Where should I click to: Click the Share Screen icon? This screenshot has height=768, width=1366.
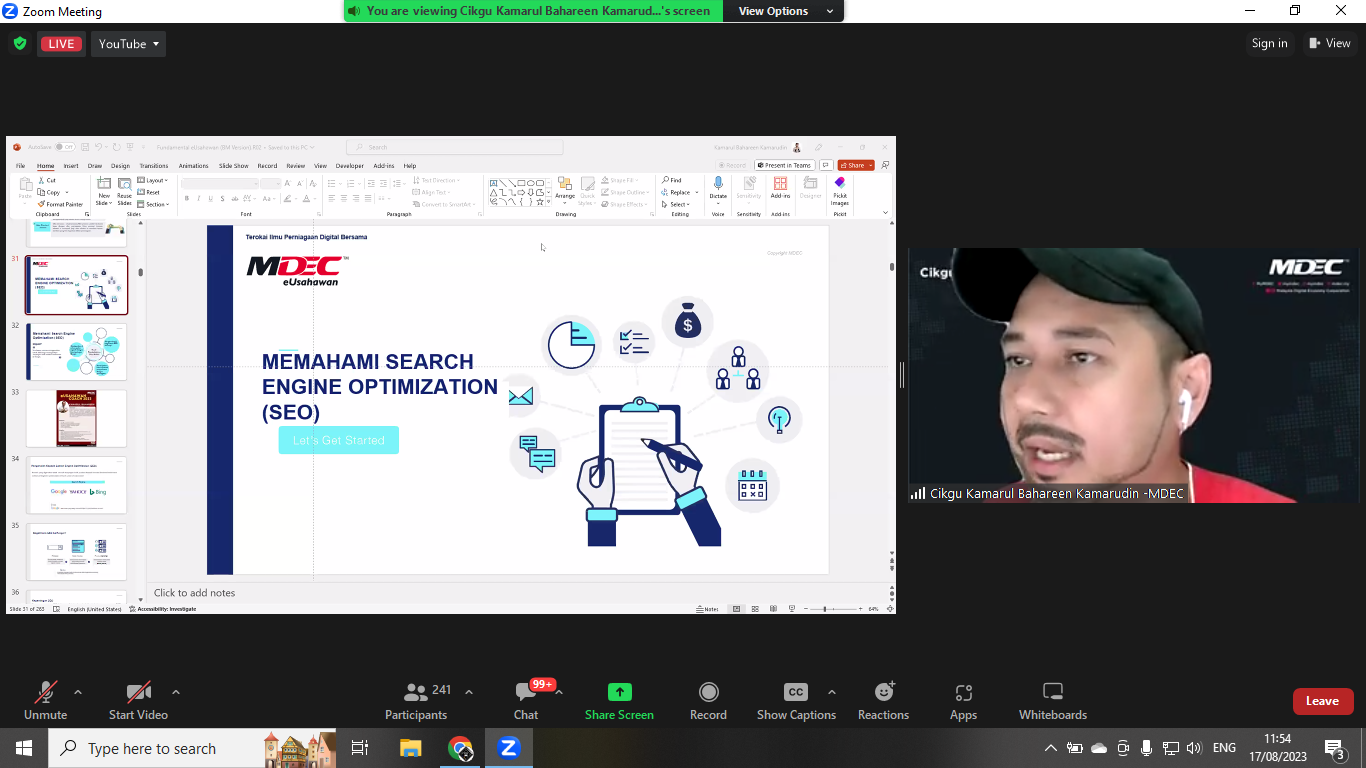[x=619, y=693]
